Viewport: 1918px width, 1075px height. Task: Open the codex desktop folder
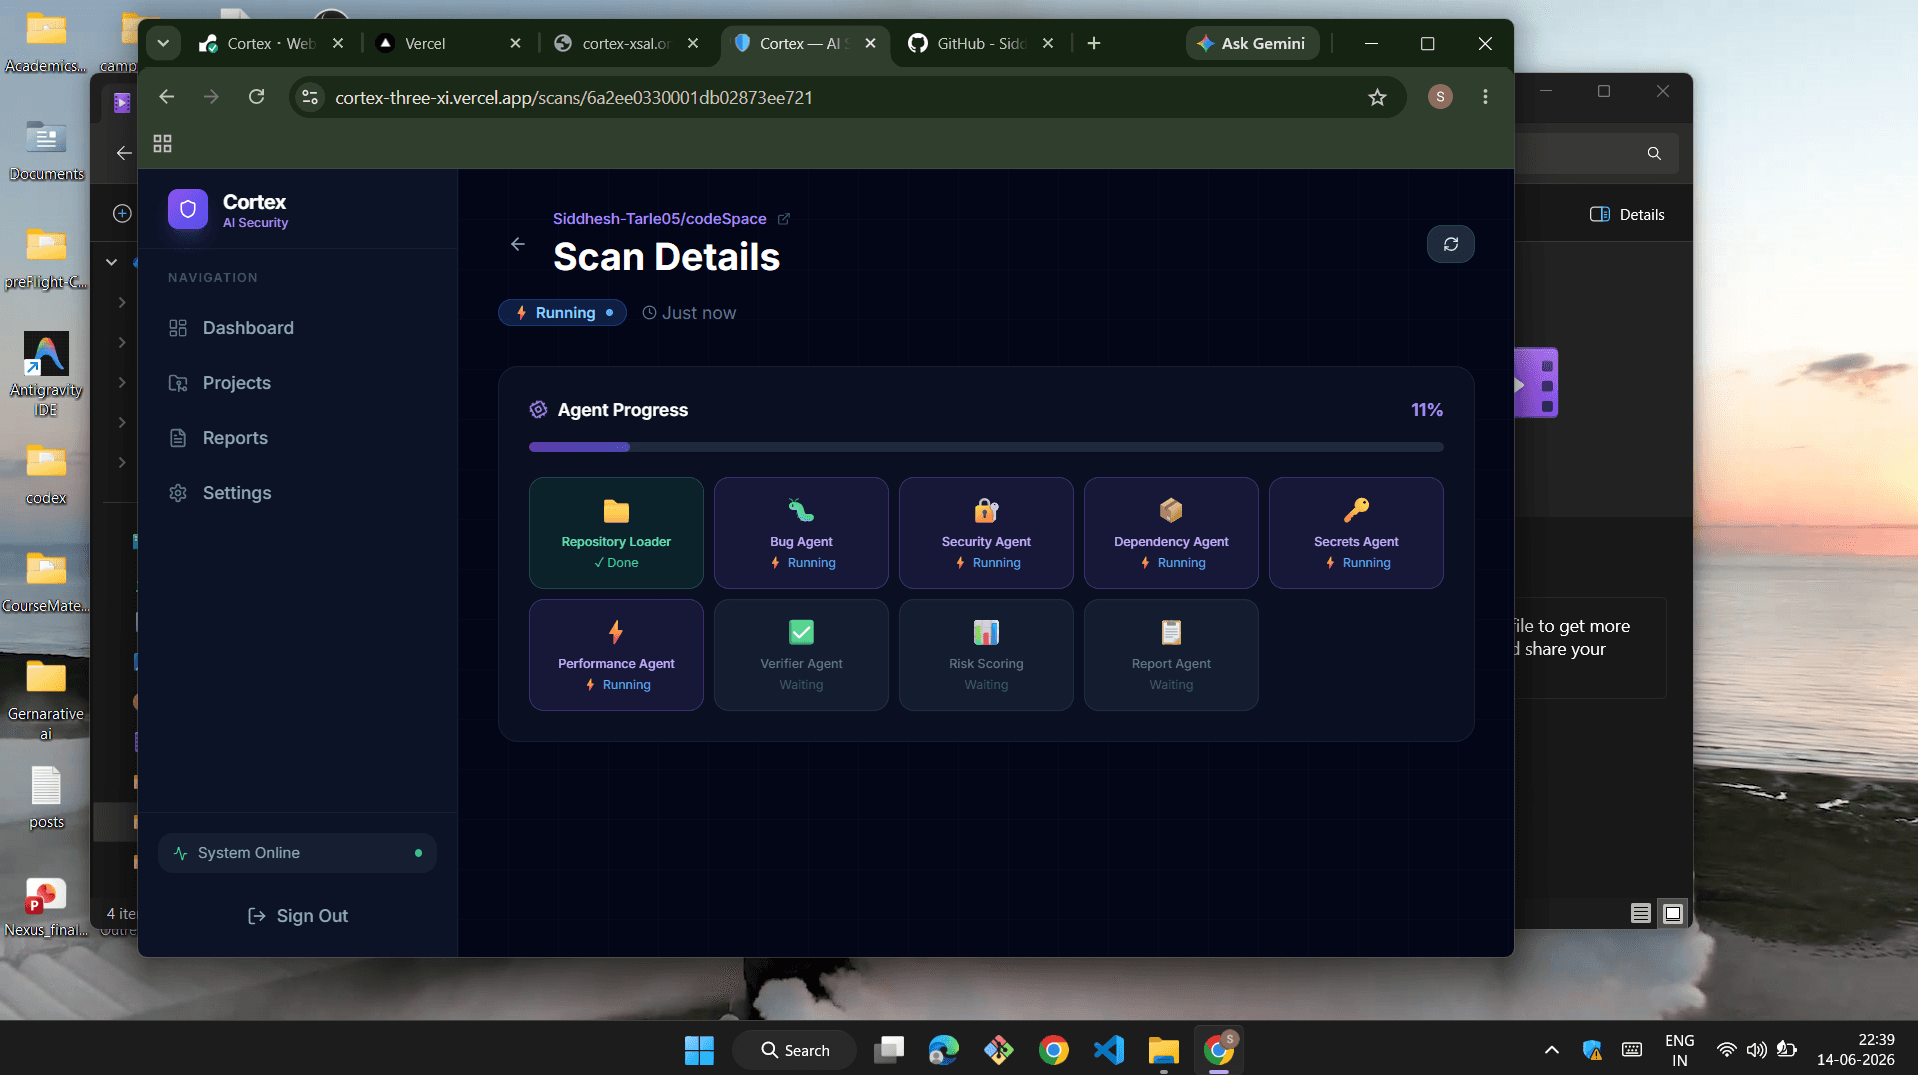click(46, 475)
